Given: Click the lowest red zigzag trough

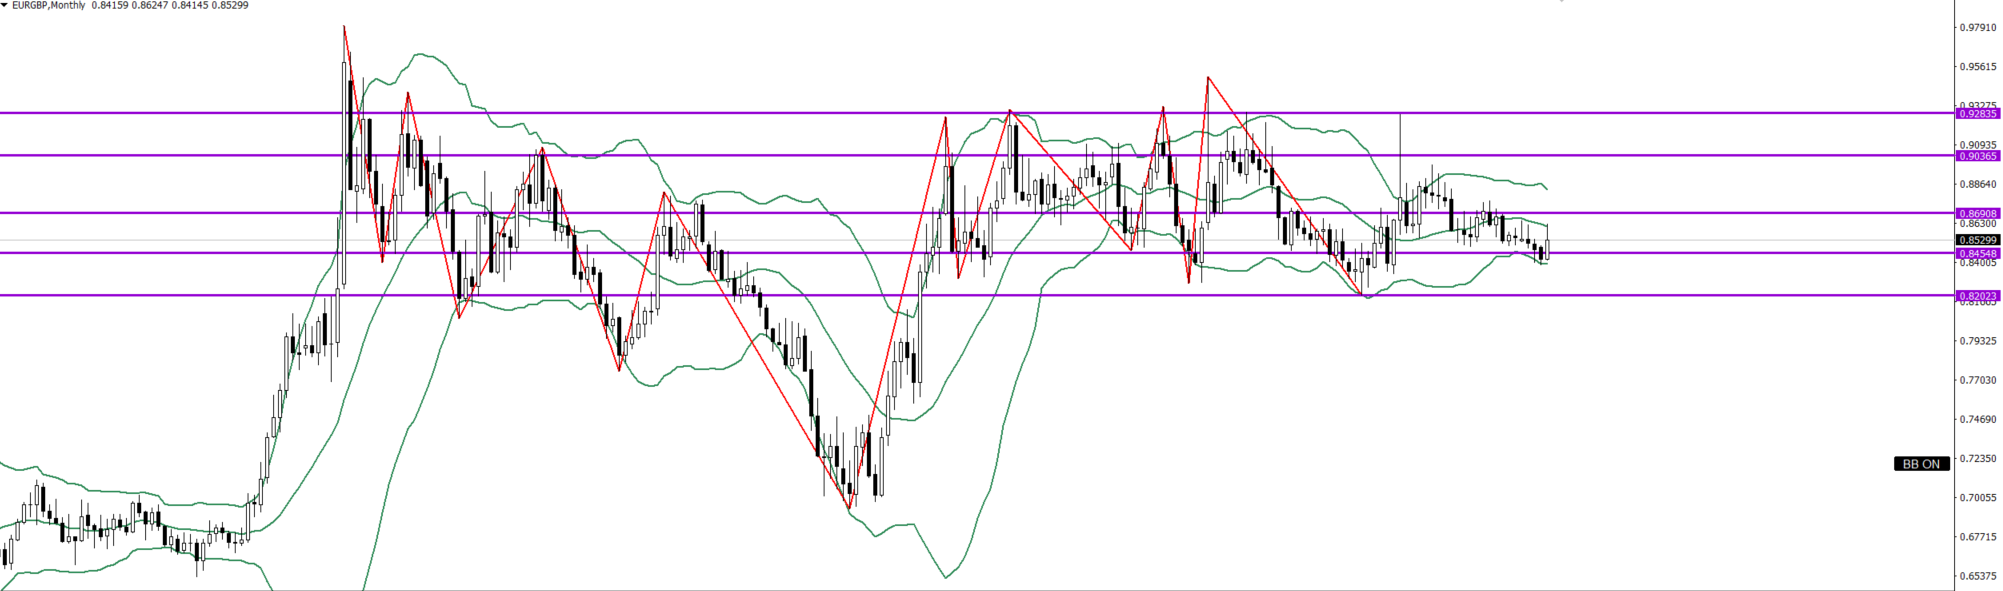Looking at the screenshot, I should pyautogui.click(x=850, y=508).
